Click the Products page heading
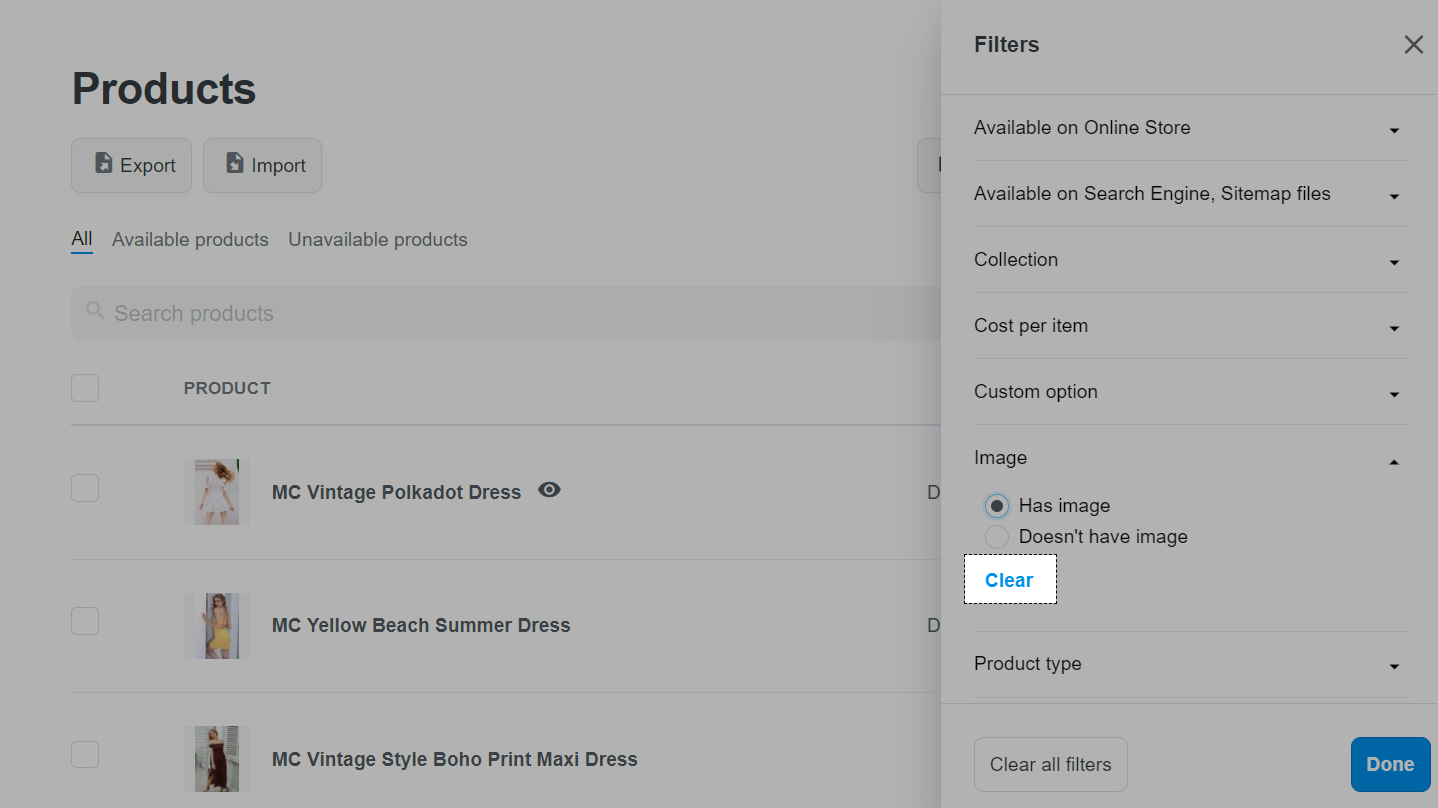 pyautogui.click(x=164, y=89)
